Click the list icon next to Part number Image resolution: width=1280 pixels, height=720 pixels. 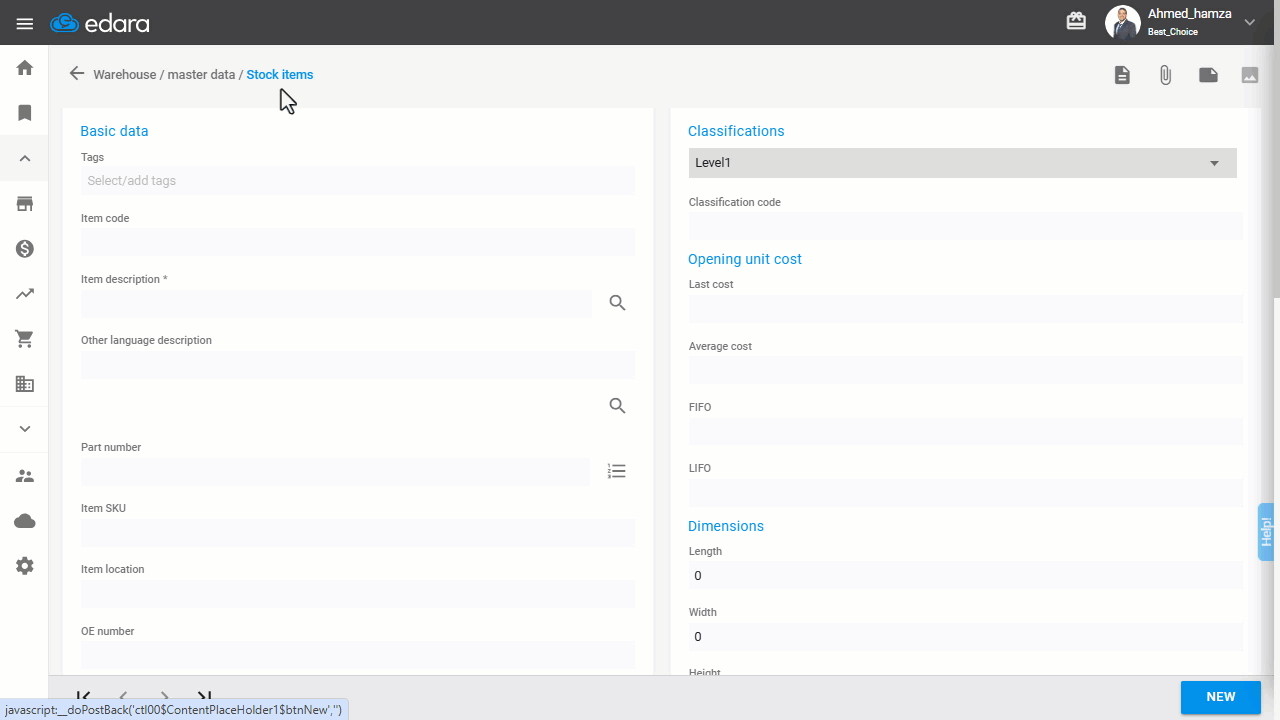[617, 471]
